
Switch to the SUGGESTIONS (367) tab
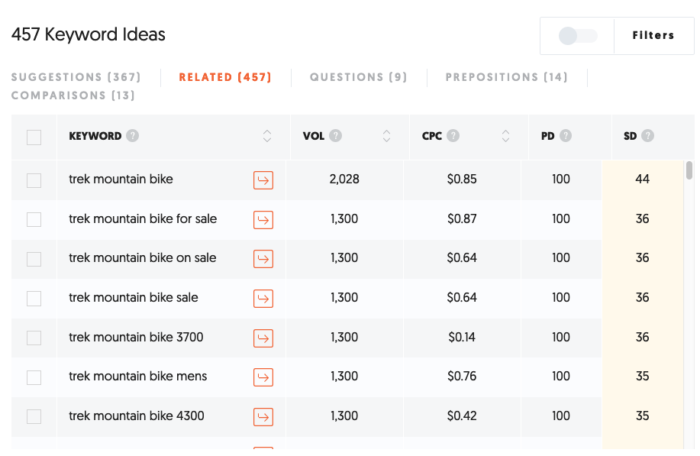(x=76, y=77)
